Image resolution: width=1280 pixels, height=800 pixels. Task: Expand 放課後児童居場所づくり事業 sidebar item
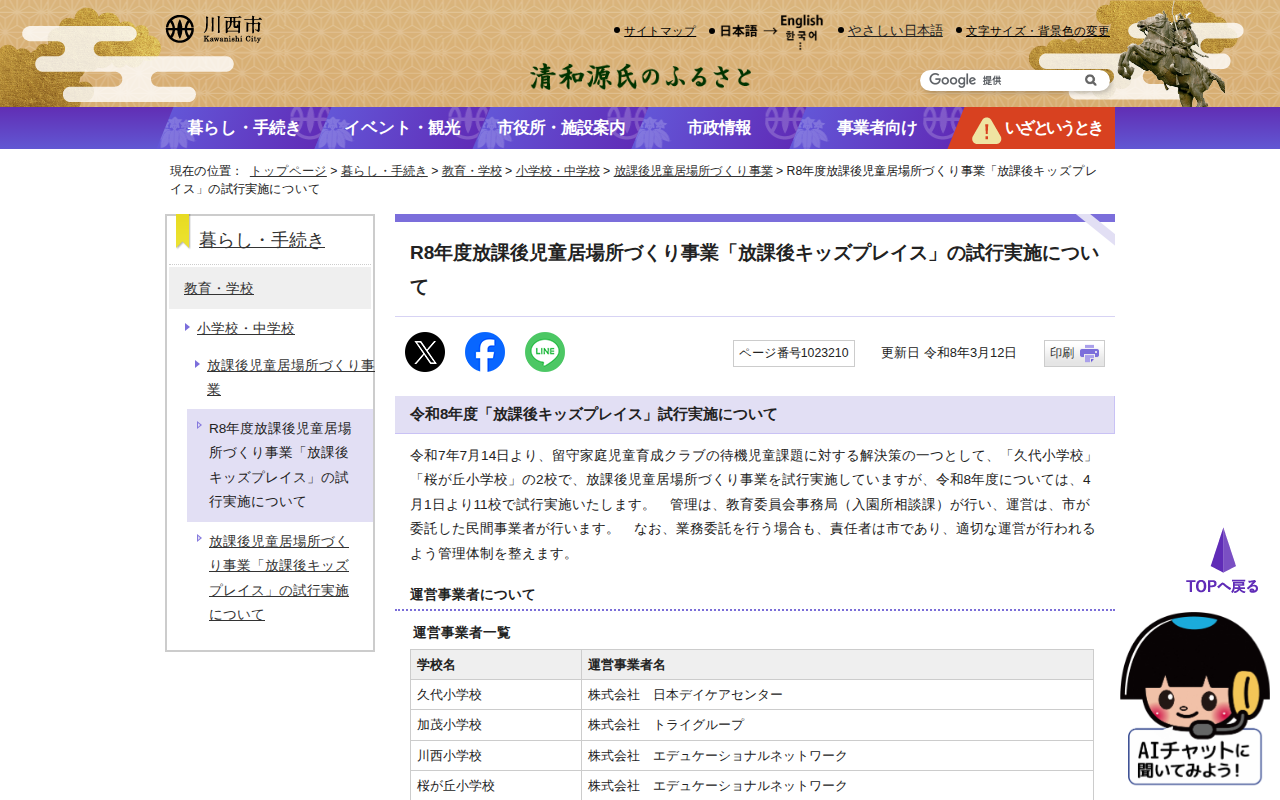pos(290,377)
